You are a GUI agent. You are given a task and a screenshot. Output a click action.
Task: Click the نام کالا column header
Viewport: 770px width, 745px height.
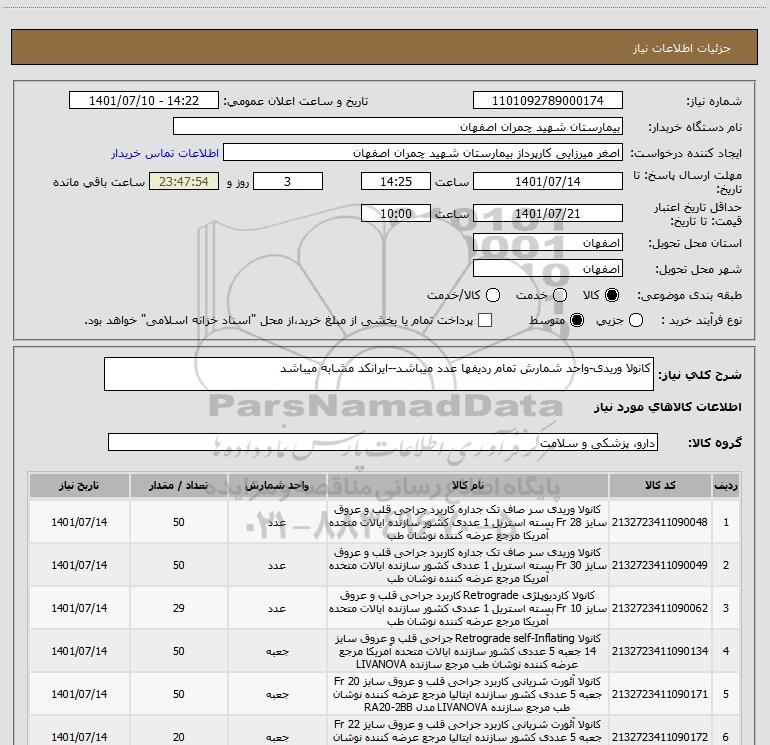coord(468,486)
